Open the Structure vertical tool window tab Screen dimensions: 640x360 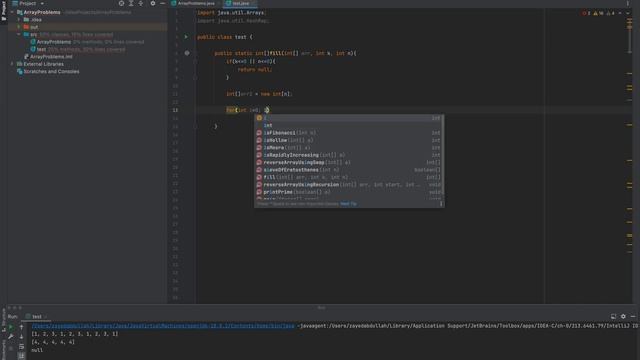[x=4, y=321]
